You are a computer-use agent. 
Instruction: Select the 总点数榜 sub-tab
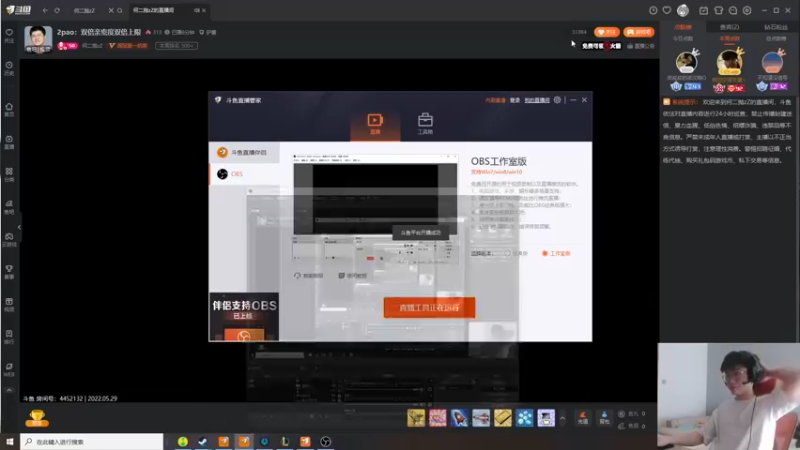776,39
